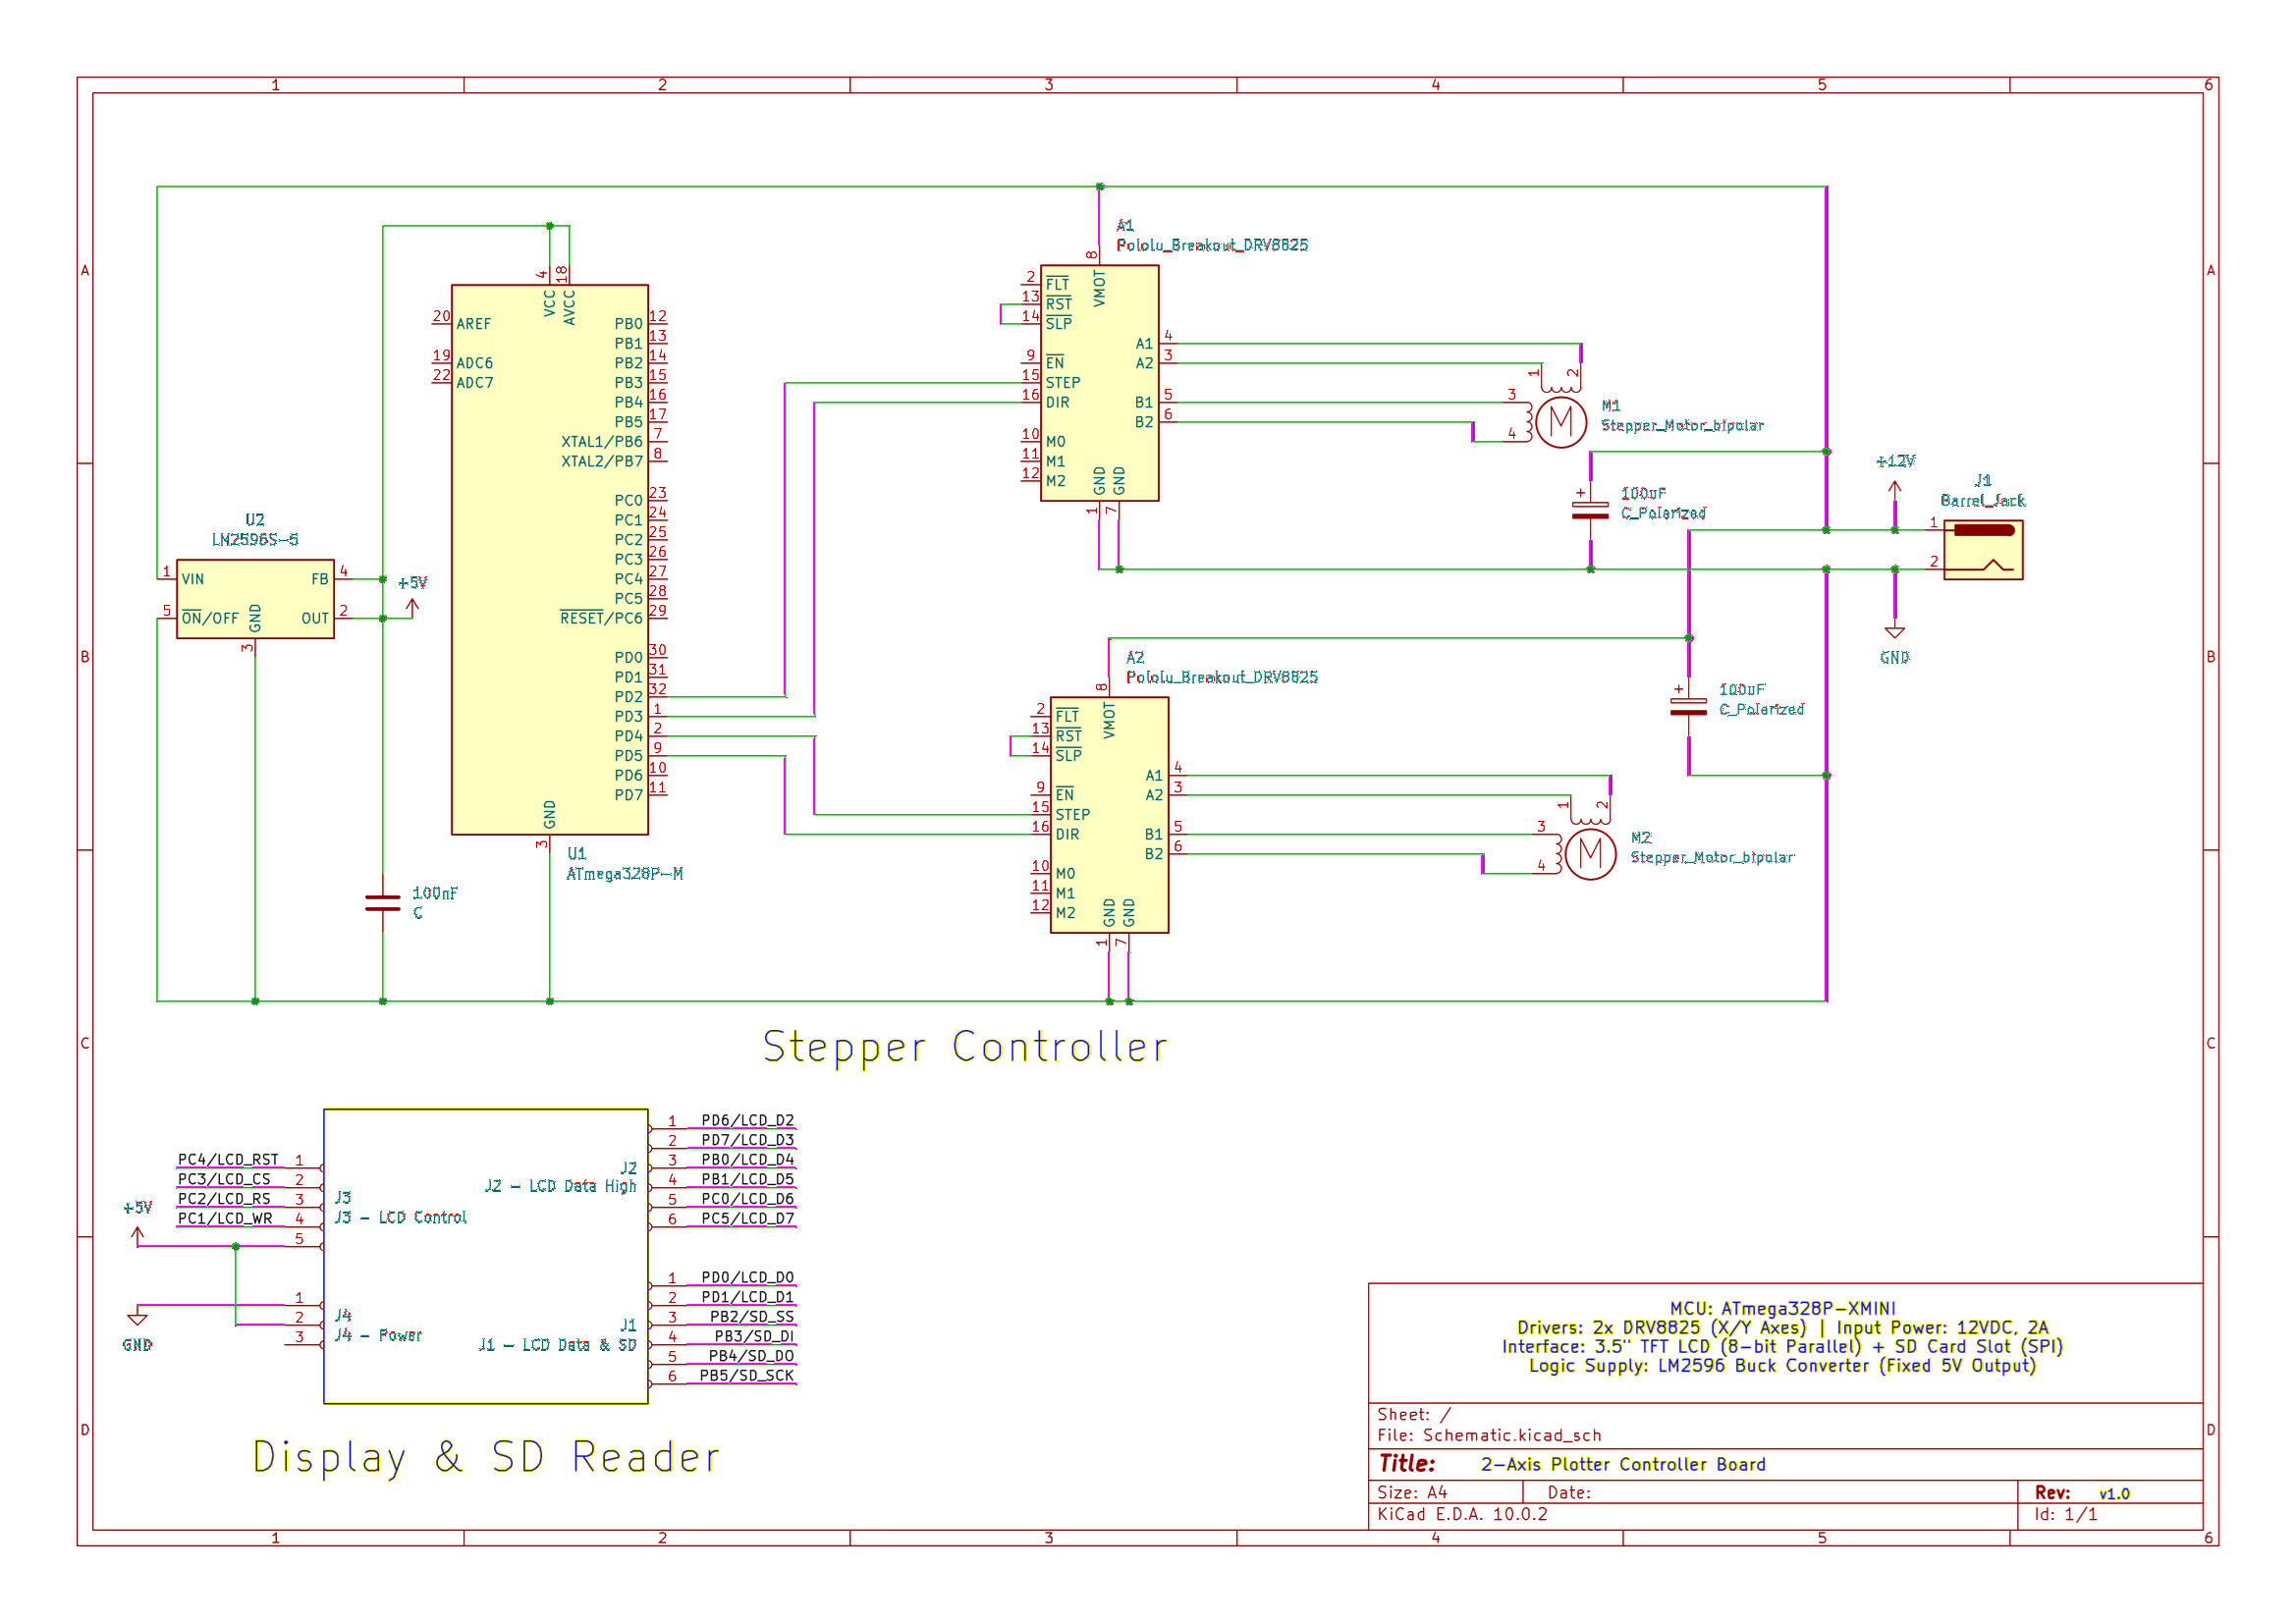Click the A2 Pololu DRV8825 driver symbol
2296x1623 pixels.
pyautogui.click(x=1109, y=814)
